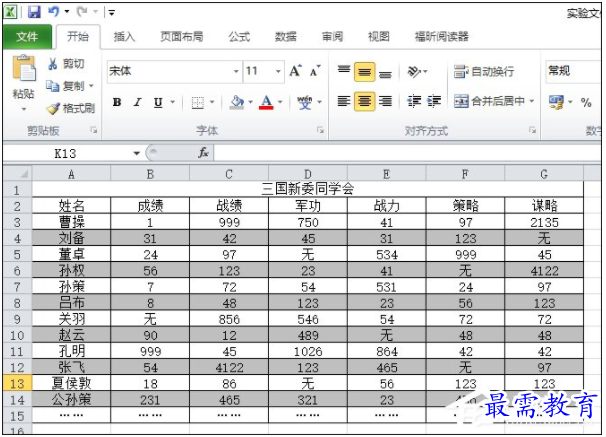This screenshot has height=437, width=606.
Task: Click in the formula bar input
Action: tap(408, 153)
